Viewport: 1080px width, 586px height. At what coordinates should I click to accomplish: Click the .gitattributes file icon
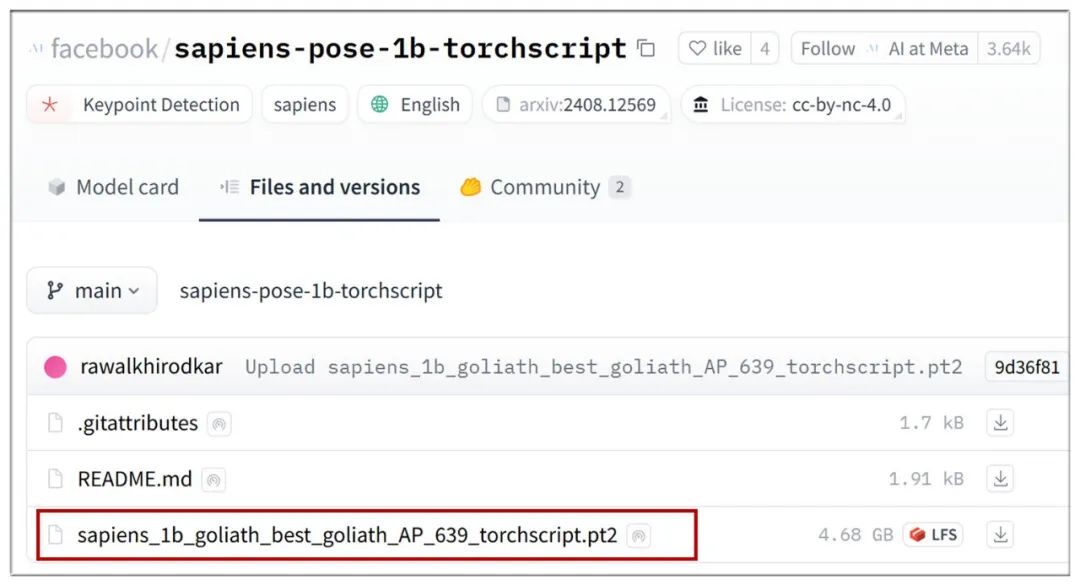coord(55,423)
